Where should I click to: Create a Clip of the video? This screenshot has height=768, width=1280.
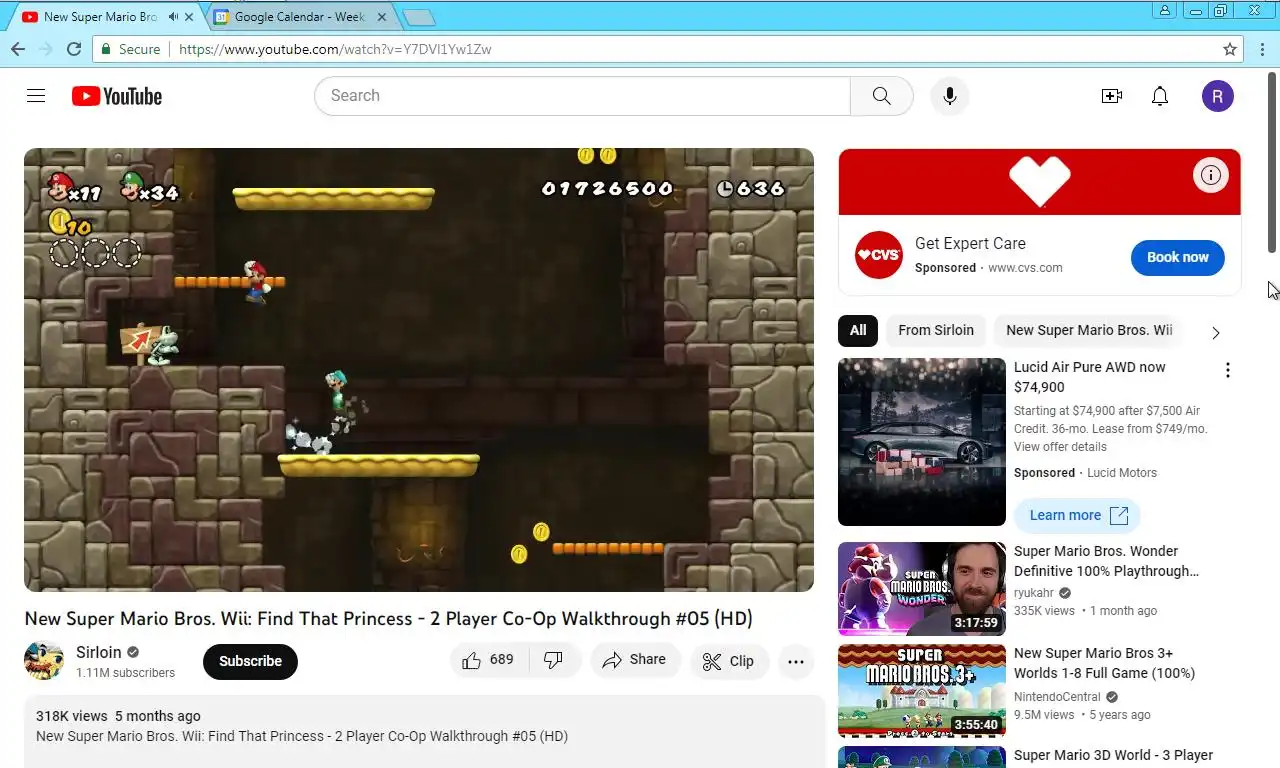click(x=728, y=661)
